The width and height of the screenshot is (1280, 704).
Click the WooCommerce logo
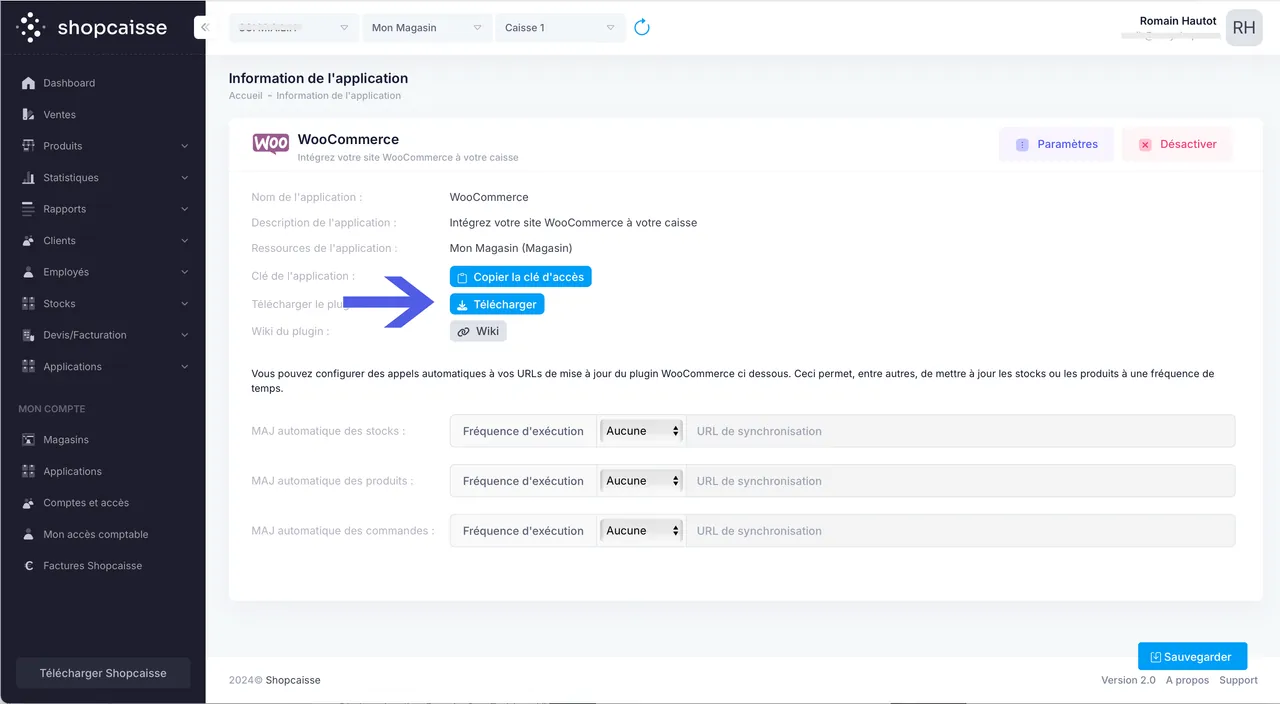(271, 144)
